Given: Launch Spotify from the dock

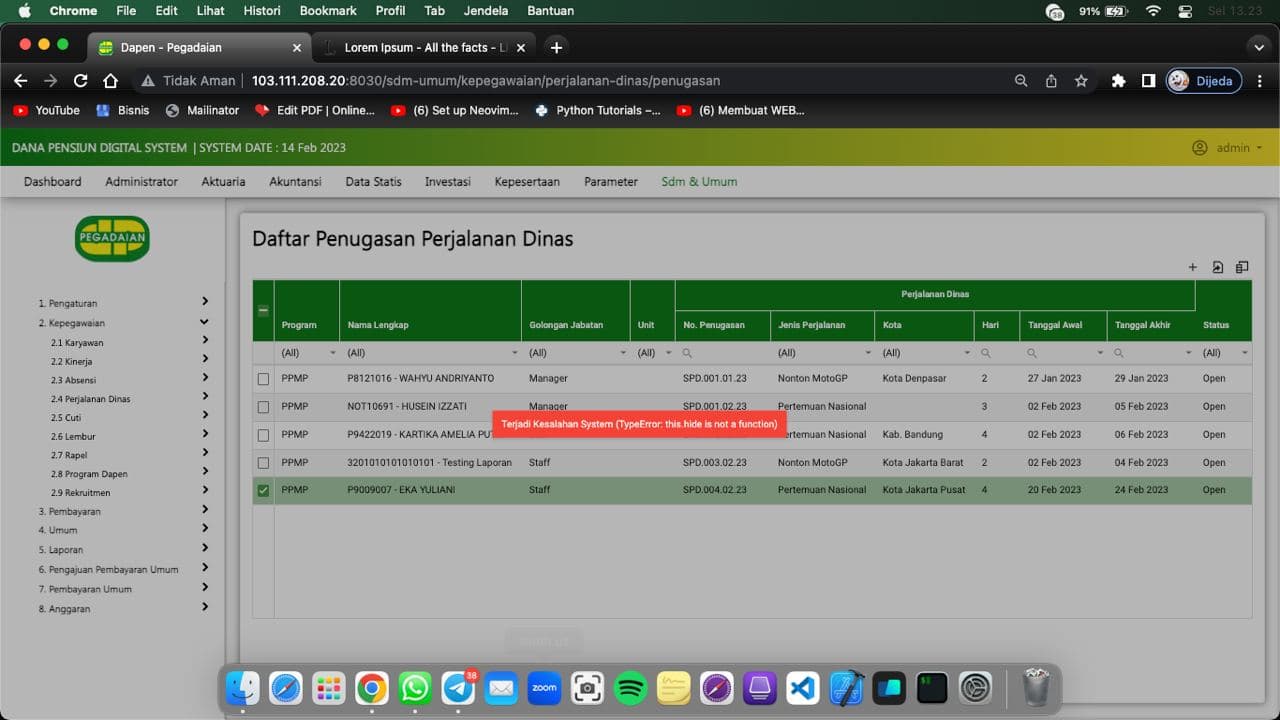Looking at the screenshot, I should (630, 687).
